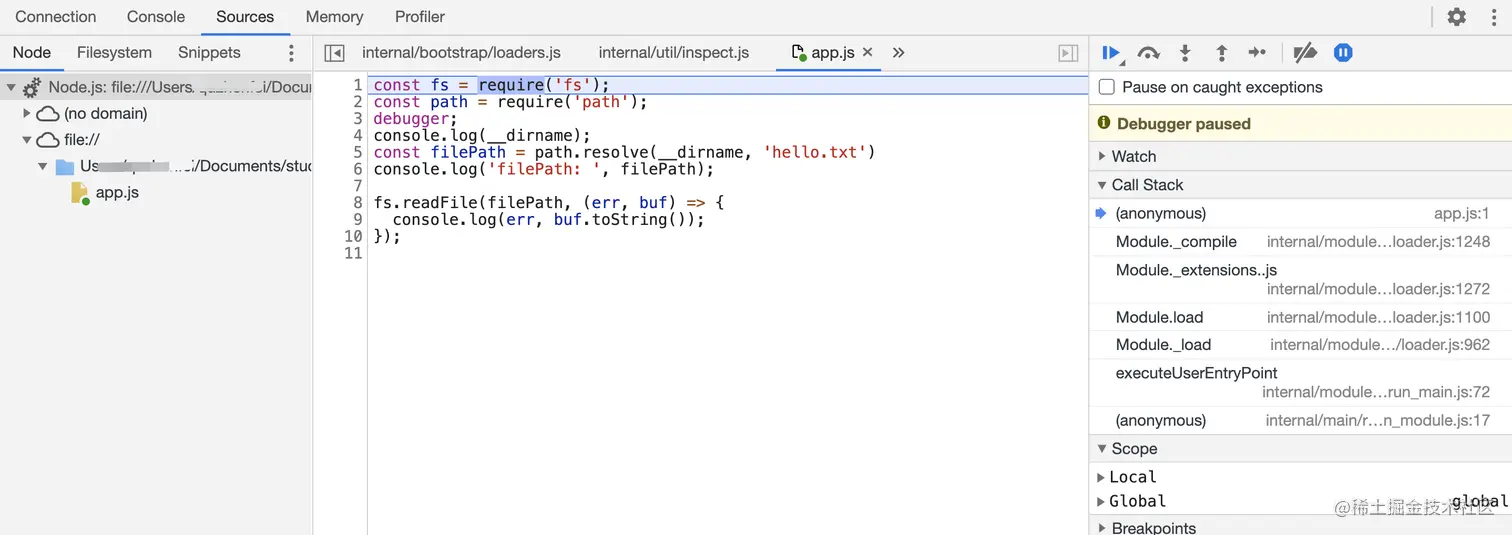Collapse the Call Stack section
1512x535 pixels.
(x=1300, y=185)
